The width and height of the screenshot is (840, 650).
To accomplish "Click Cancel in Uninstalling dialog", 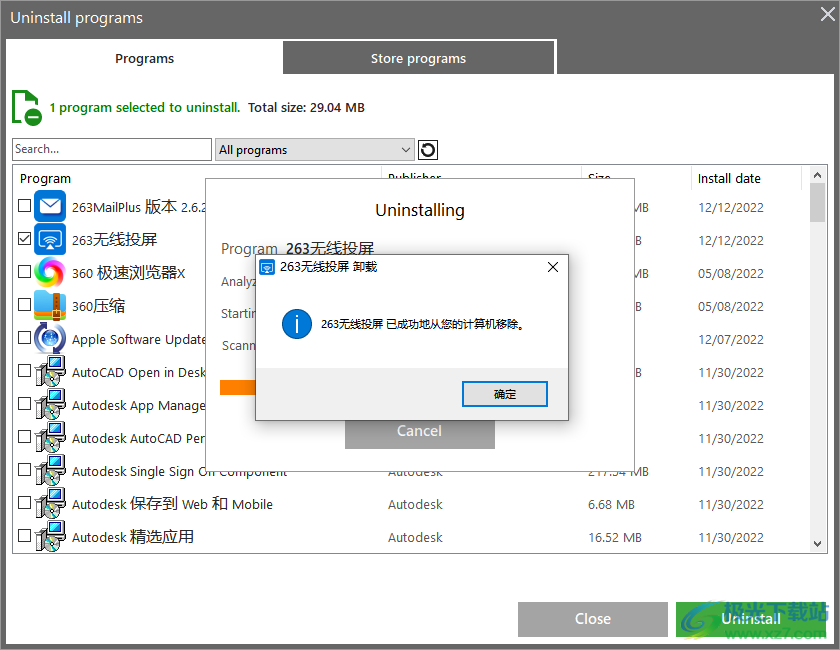I will (x=419, y=433).
